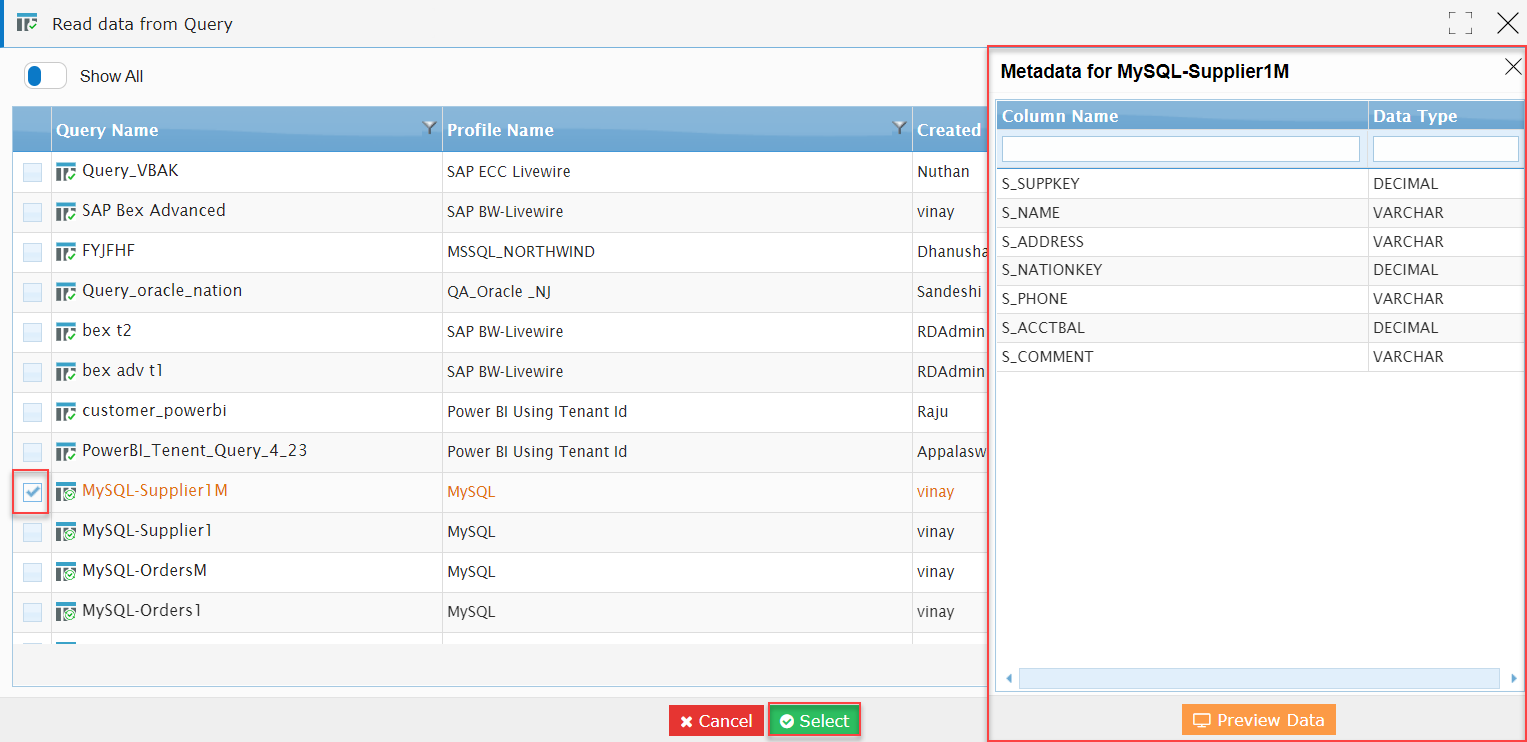Select the S_ACCTBAL metadata row
Viewport: 1527px width, 742px height.
tap(1261, 328)
